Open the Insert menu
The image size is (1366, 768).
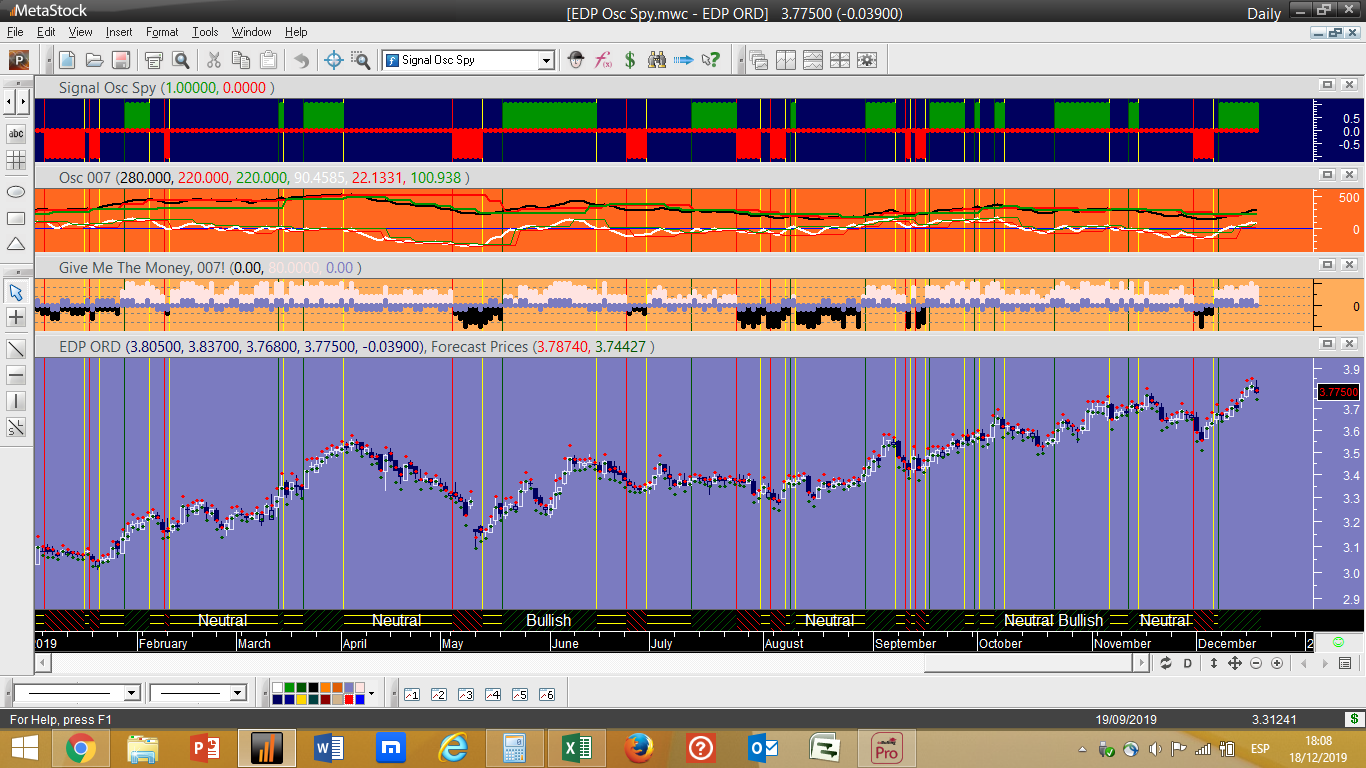click(x=119, y=32)
